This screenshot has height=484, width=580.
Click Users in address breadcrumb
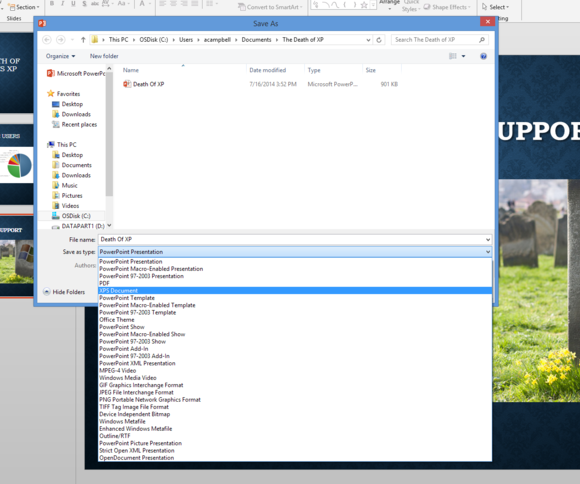click(x=186, y=40)
